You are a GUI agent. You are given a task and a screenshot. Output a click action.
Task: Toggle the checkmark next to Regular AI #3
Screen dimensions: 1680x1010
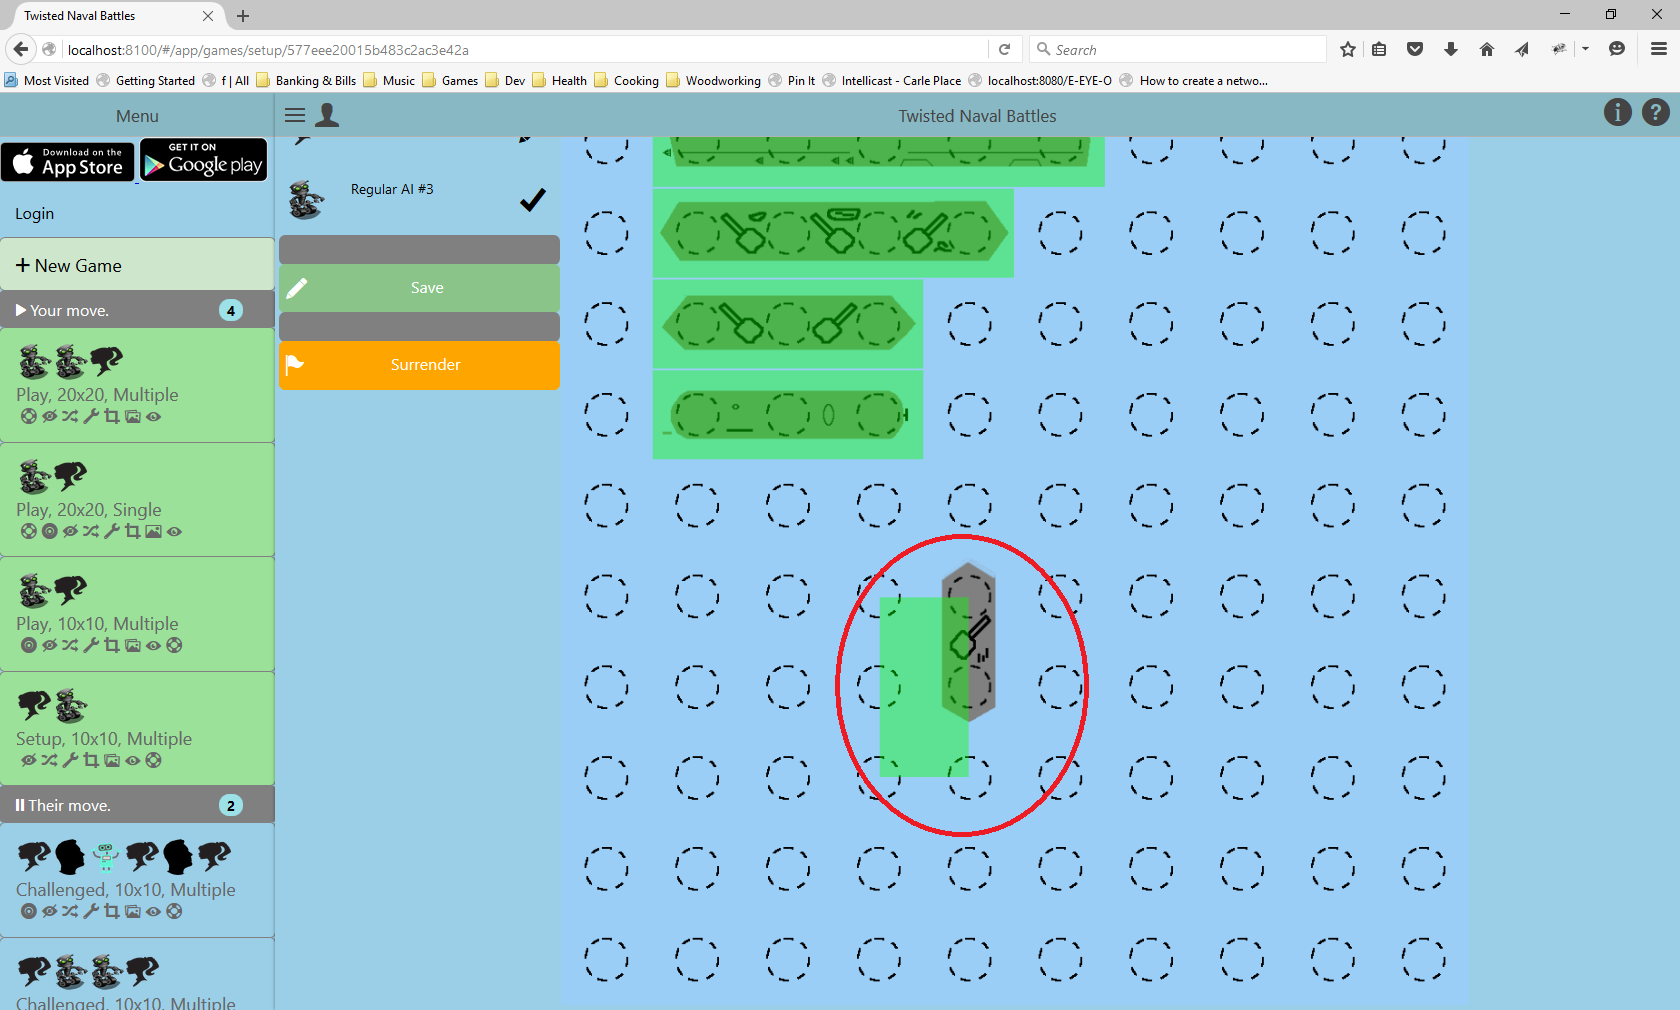[533, 200]
